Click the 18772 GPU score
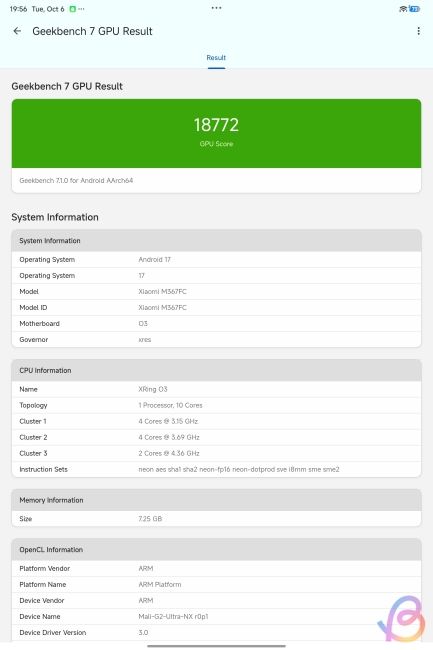Viewport: 433px width, 650px height. click(216, 125)
